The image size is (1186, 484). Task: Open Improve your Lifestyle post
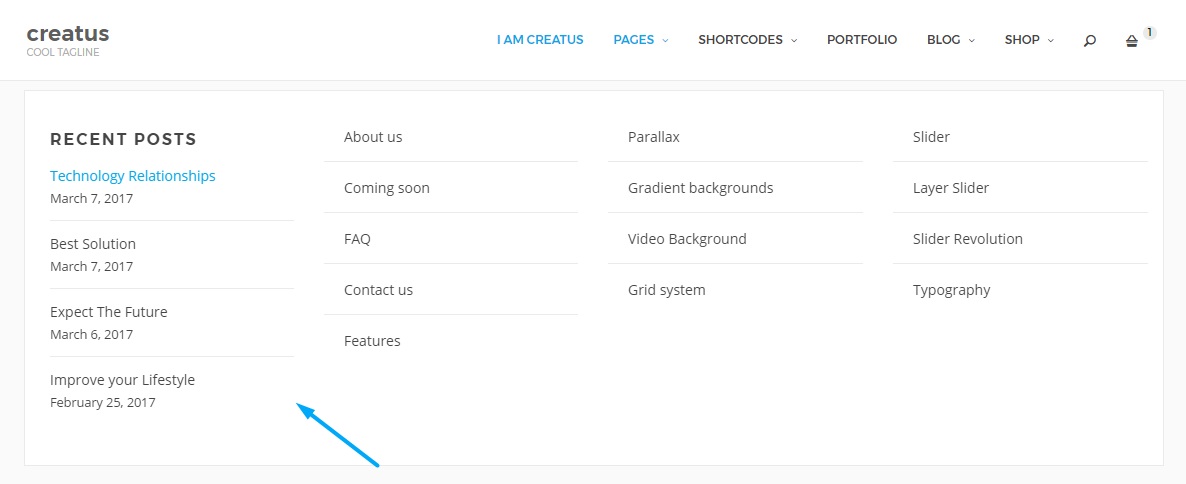point(122,380)
